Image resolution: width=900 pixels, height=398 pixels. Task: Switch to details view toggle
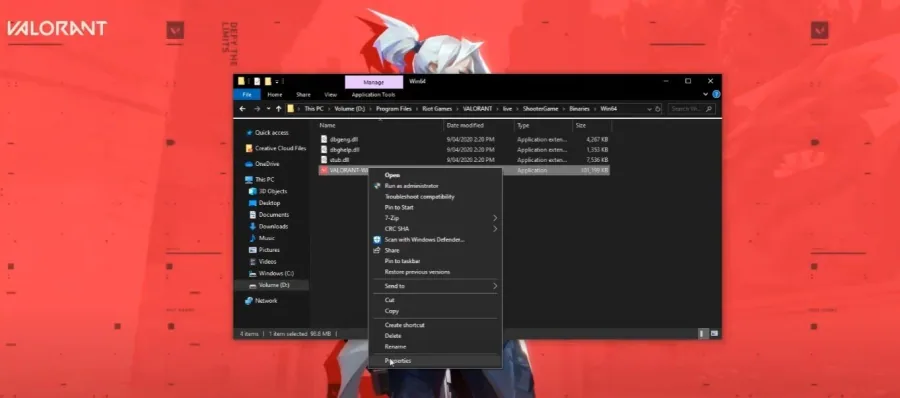(703, 333)
